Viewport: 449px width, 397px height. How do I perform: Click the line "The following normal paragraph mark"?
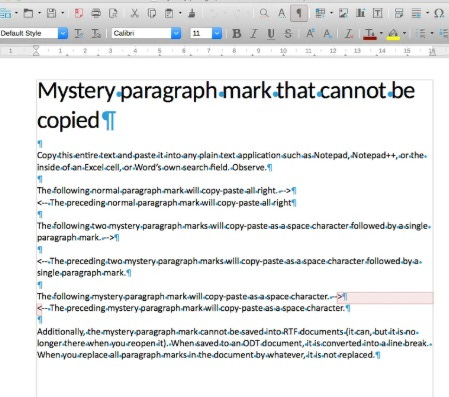(166, 191)
